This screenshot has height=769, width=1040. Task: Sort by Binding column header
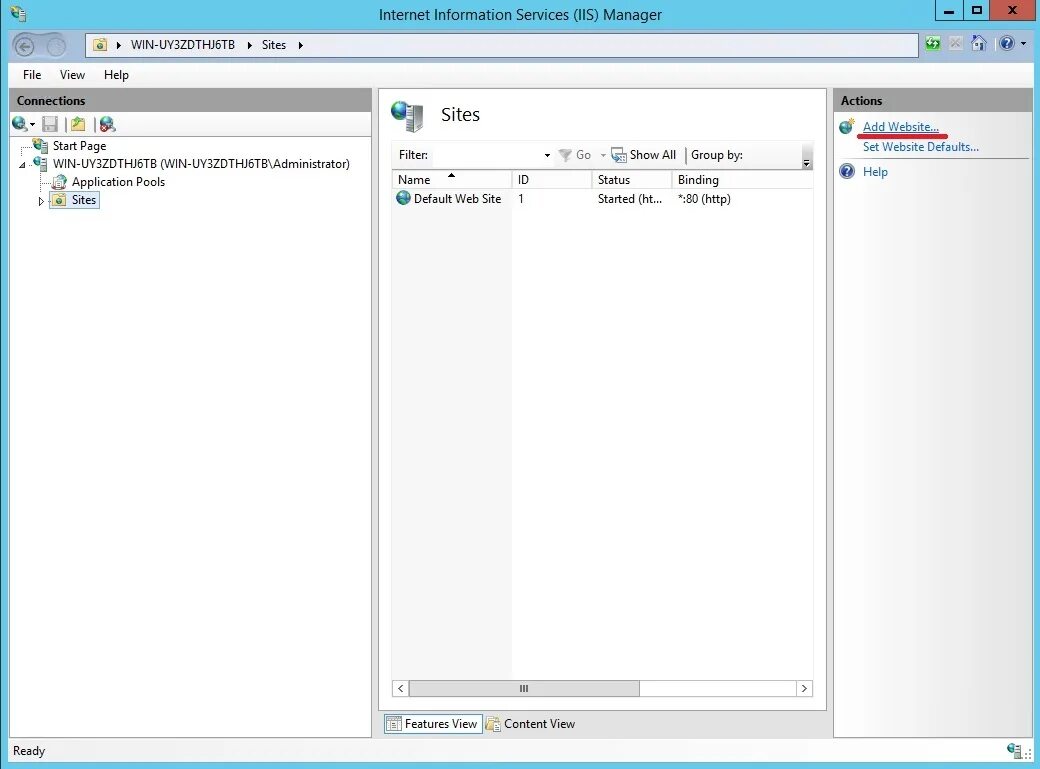click(x=742, y=180)
